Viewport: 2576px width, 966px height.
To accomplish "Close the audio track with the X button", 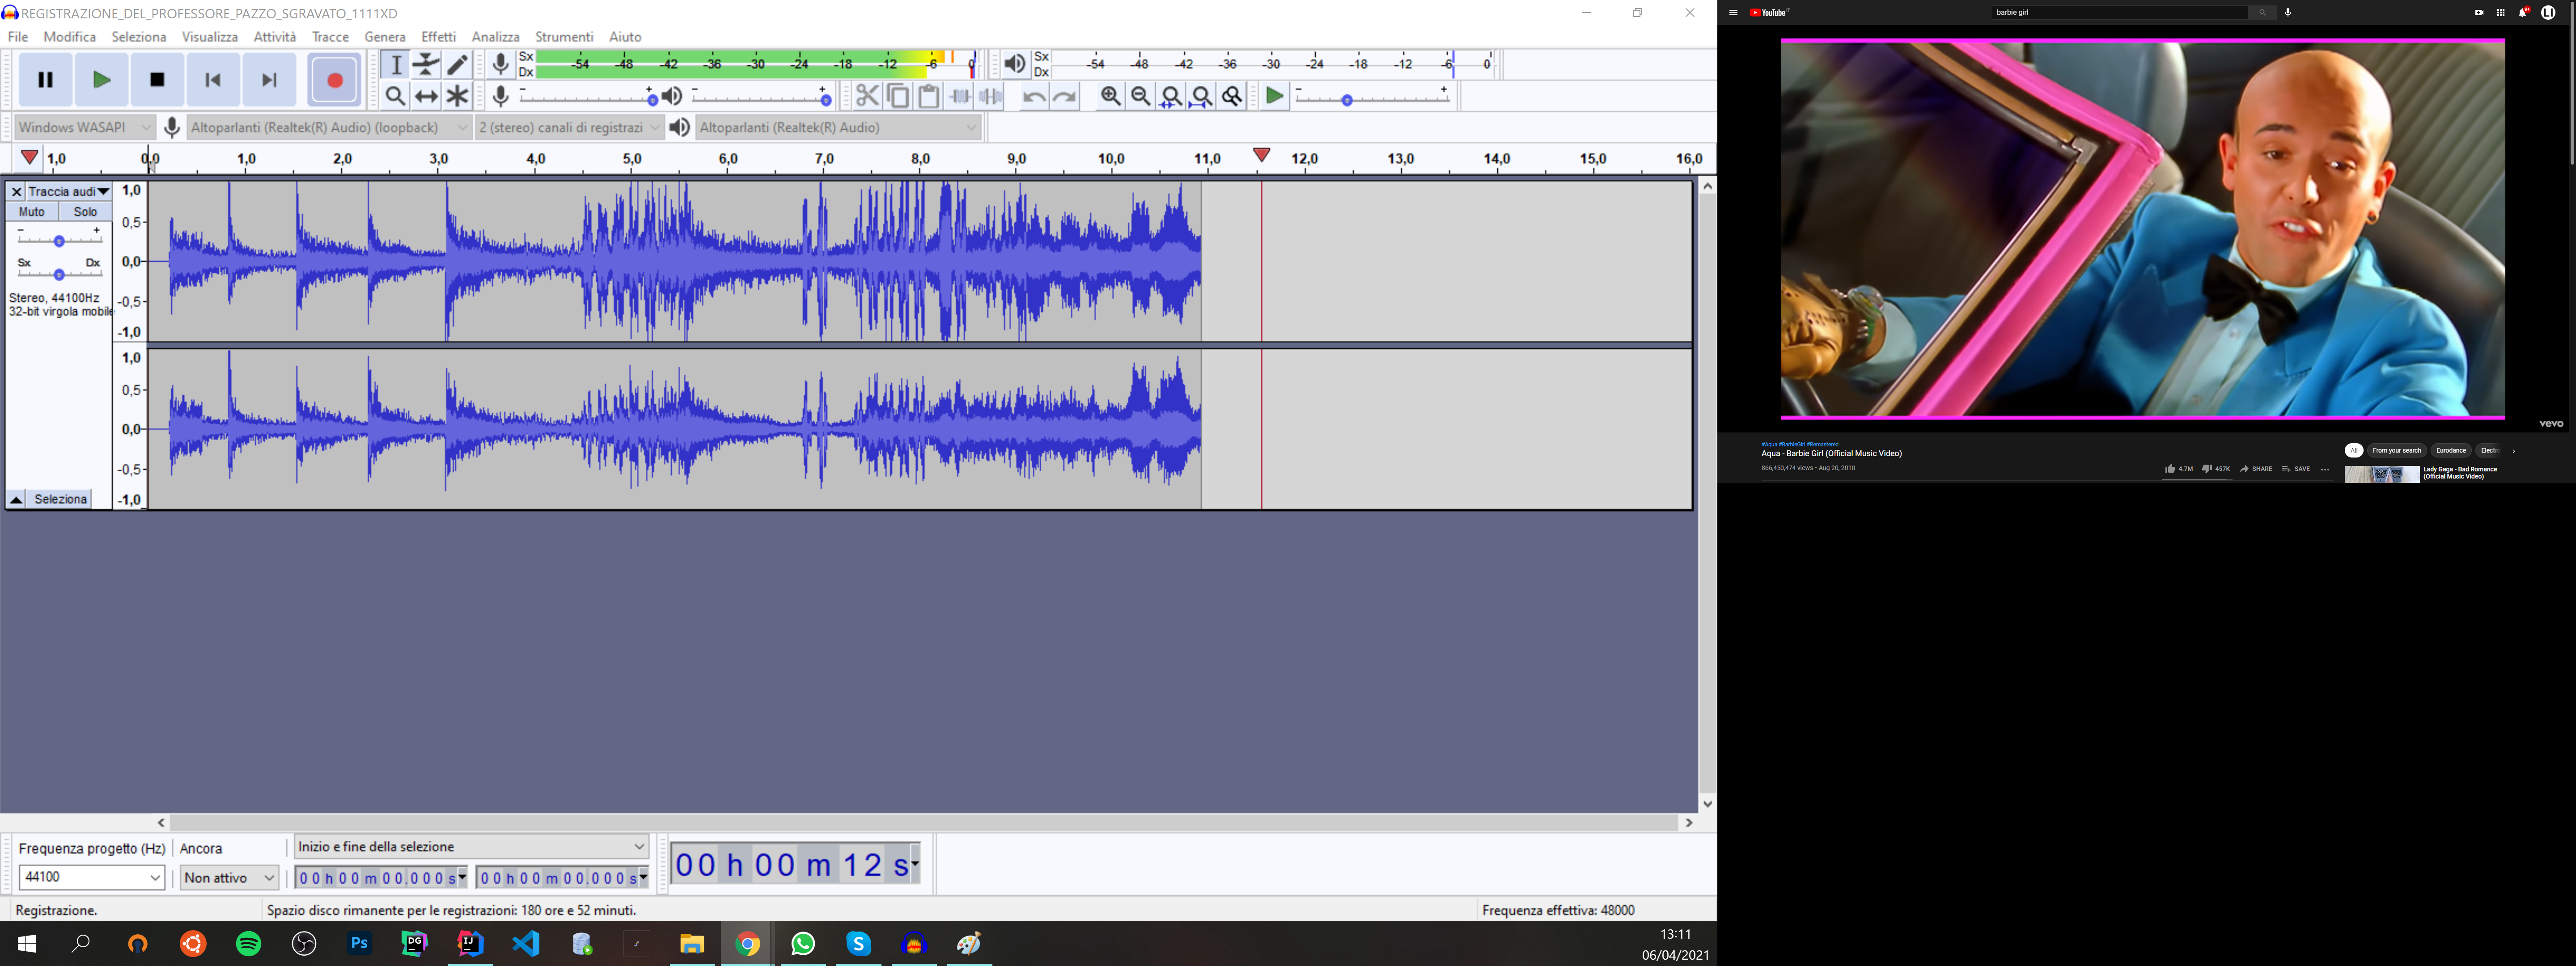I will [16, 191].
